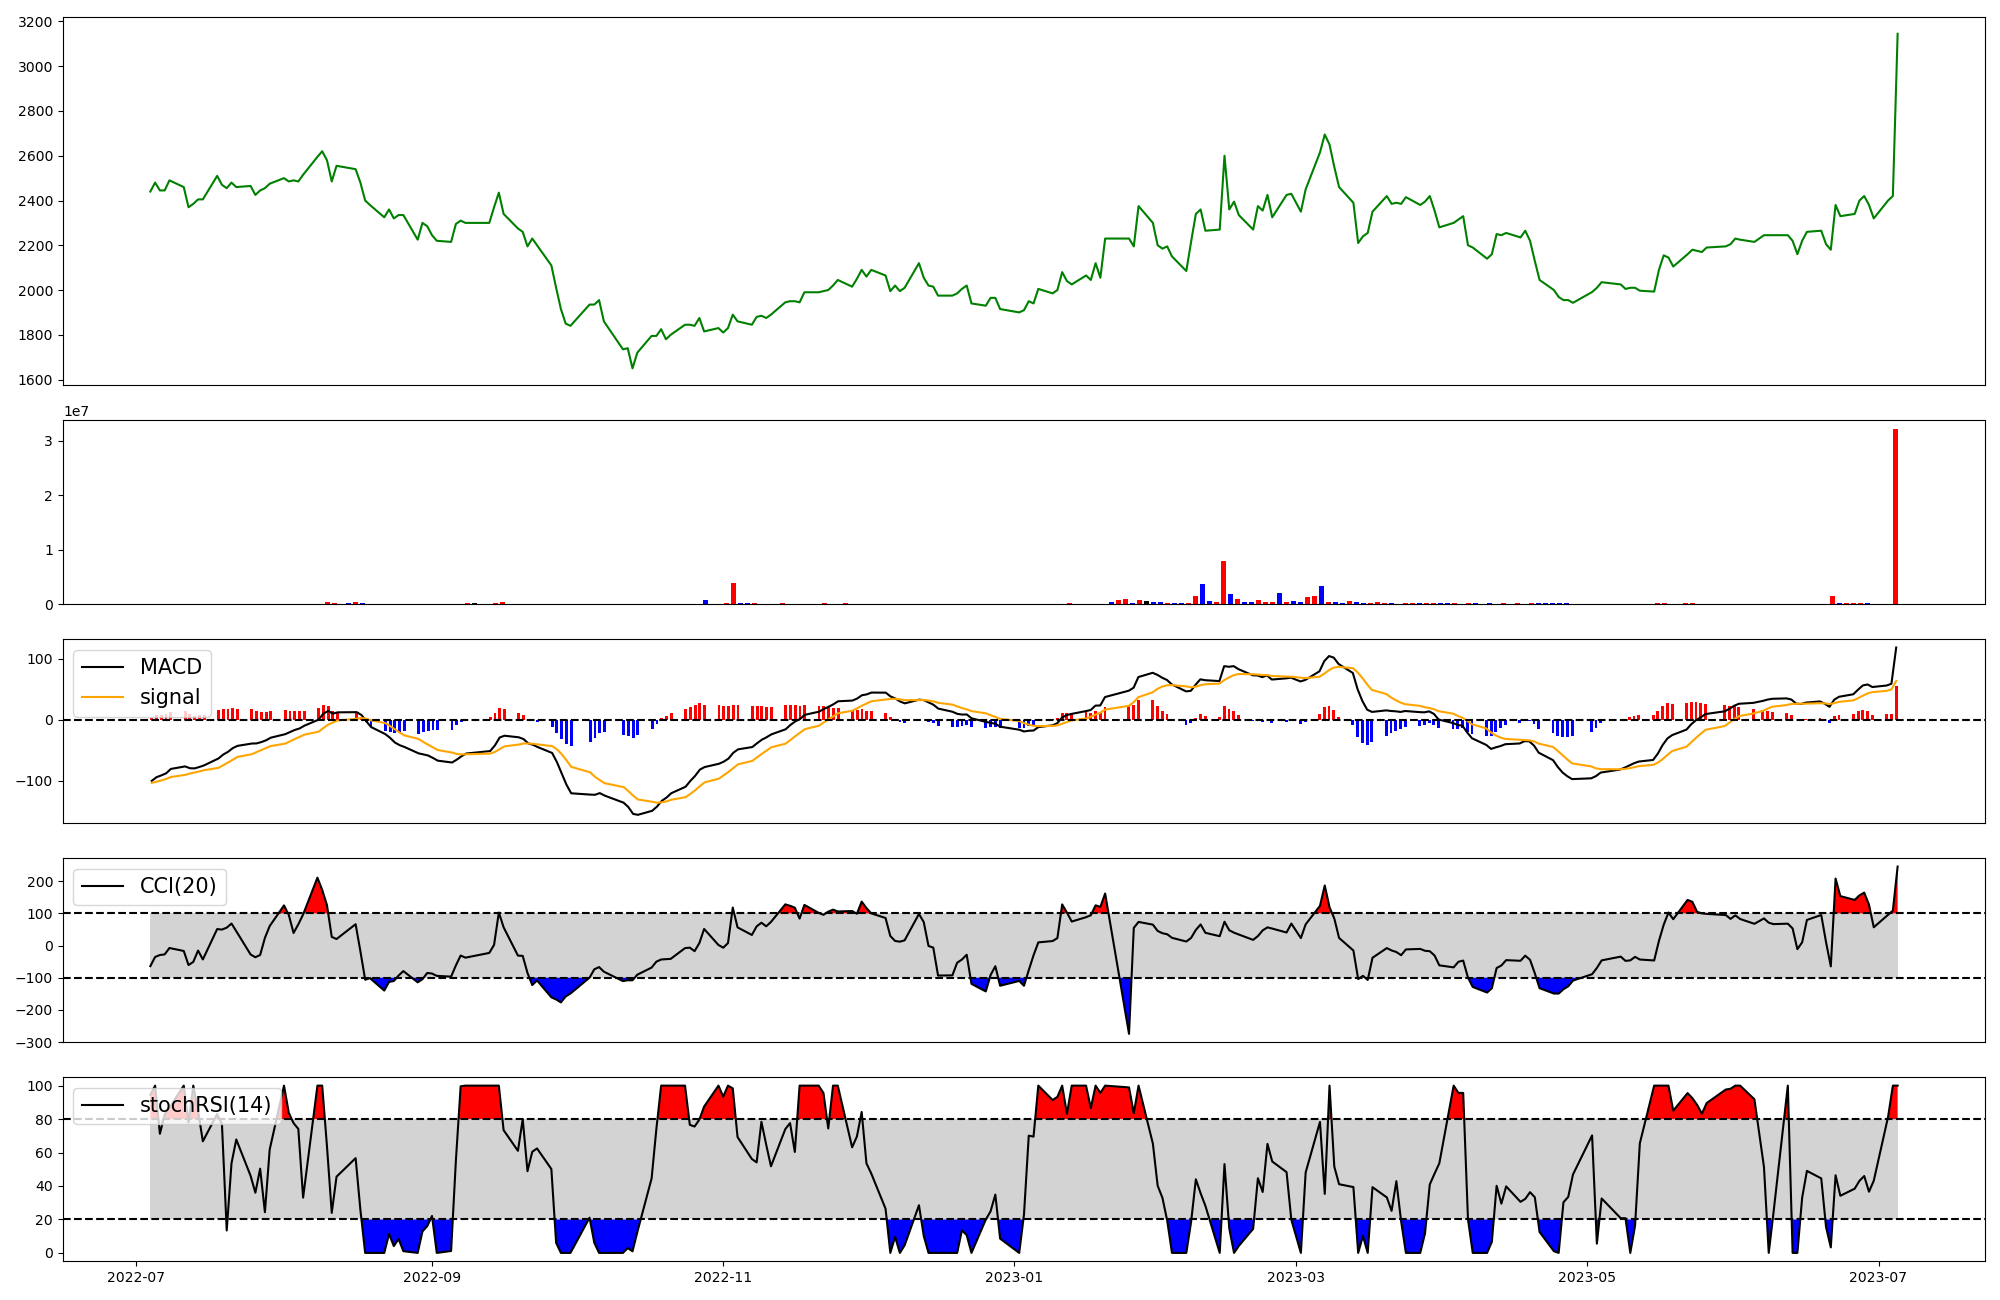Click the black MACD legend line sample

[102, 667]
